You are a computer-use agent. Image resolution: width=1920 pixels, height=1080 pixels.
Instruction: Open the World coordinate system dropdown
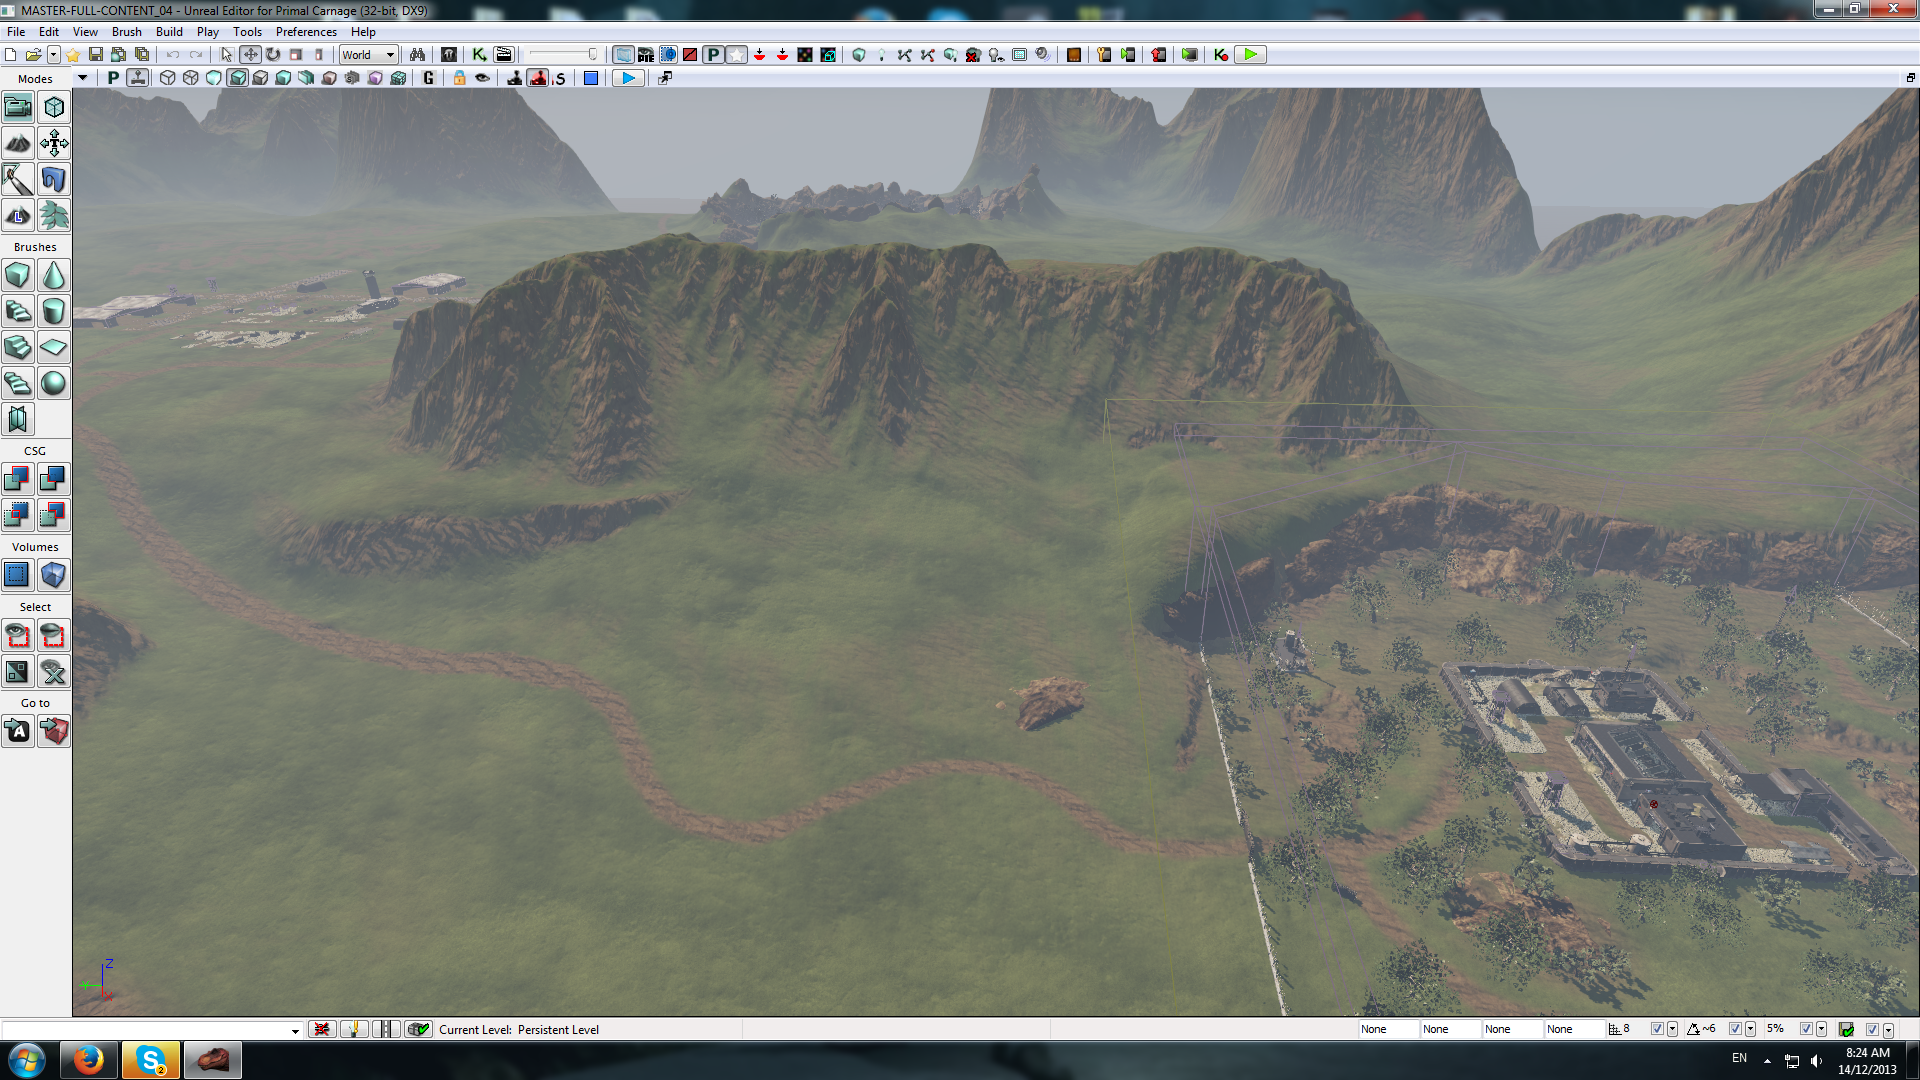pos(369,55)
